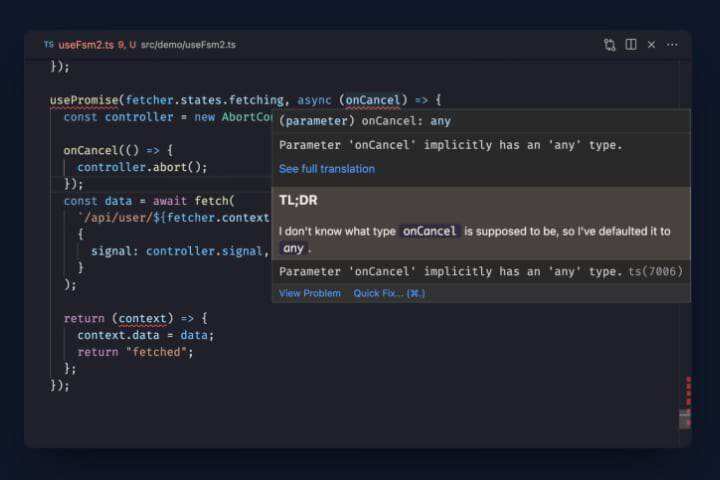Image resolution: width=720 pixels, height=480 pixels.
Task: Click the highlighted any code chip in TL;DR
Action: point(293,248)
